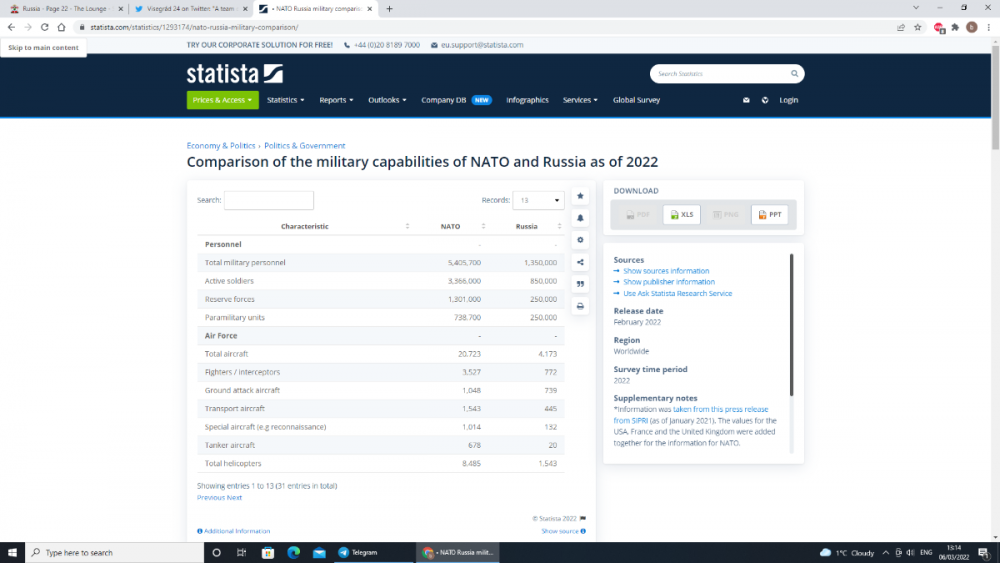This screenshot has width=1000, height=563.
Task: Open the gear settings icon beside table
Action: coord(580,240)
